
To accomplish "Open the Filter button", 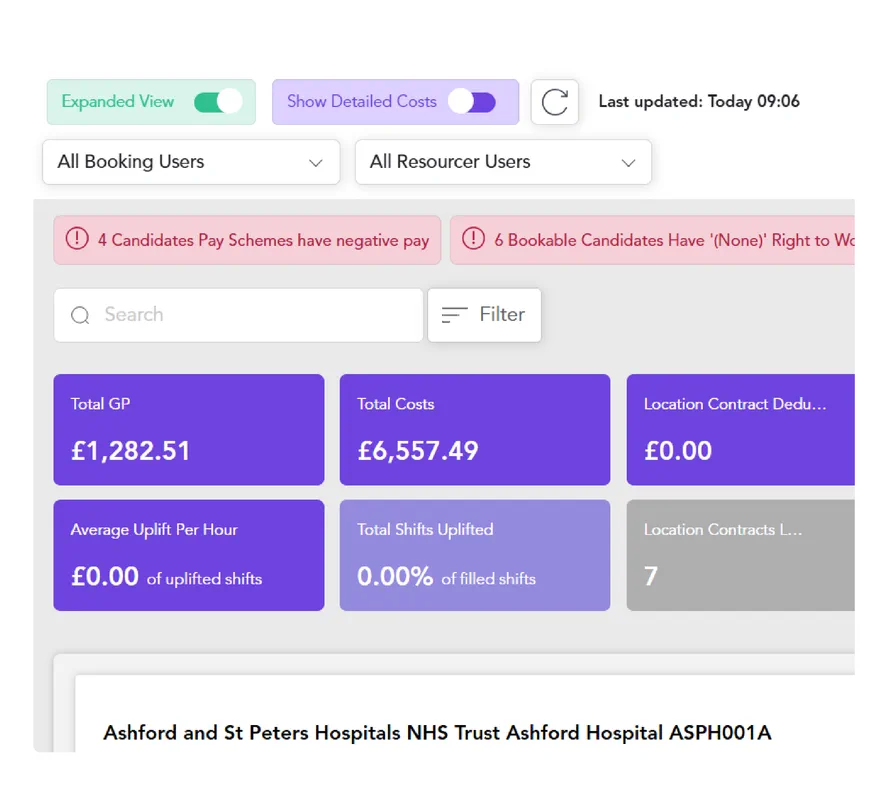I will (x=484, y=315).
